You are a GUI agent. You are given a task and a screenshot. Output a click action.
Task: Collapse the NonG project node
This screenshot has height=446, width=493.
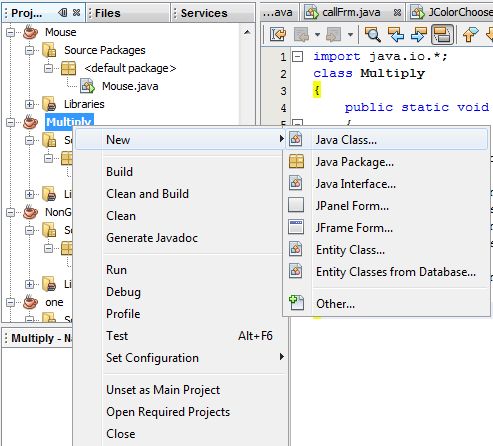11,212
